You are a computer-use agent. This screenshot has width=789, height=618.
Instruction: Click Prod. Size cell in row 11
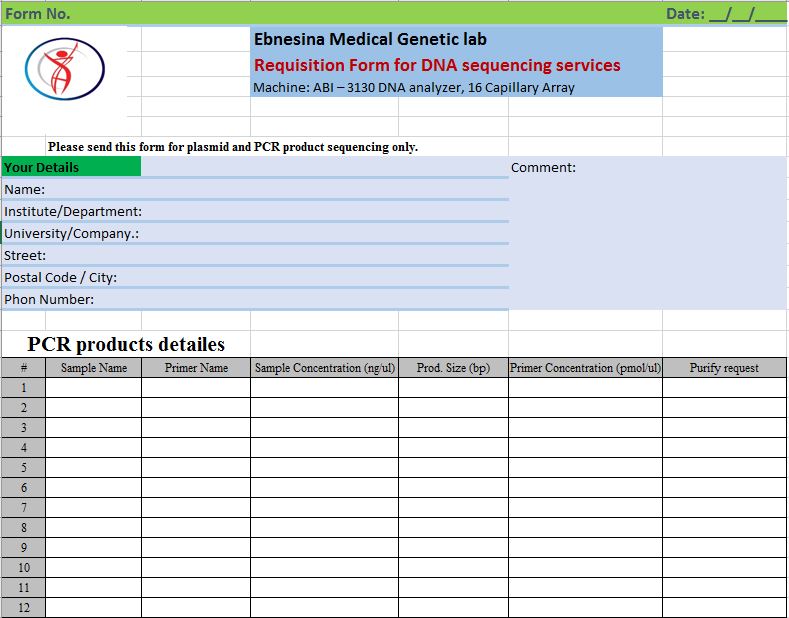pos(453,588)
